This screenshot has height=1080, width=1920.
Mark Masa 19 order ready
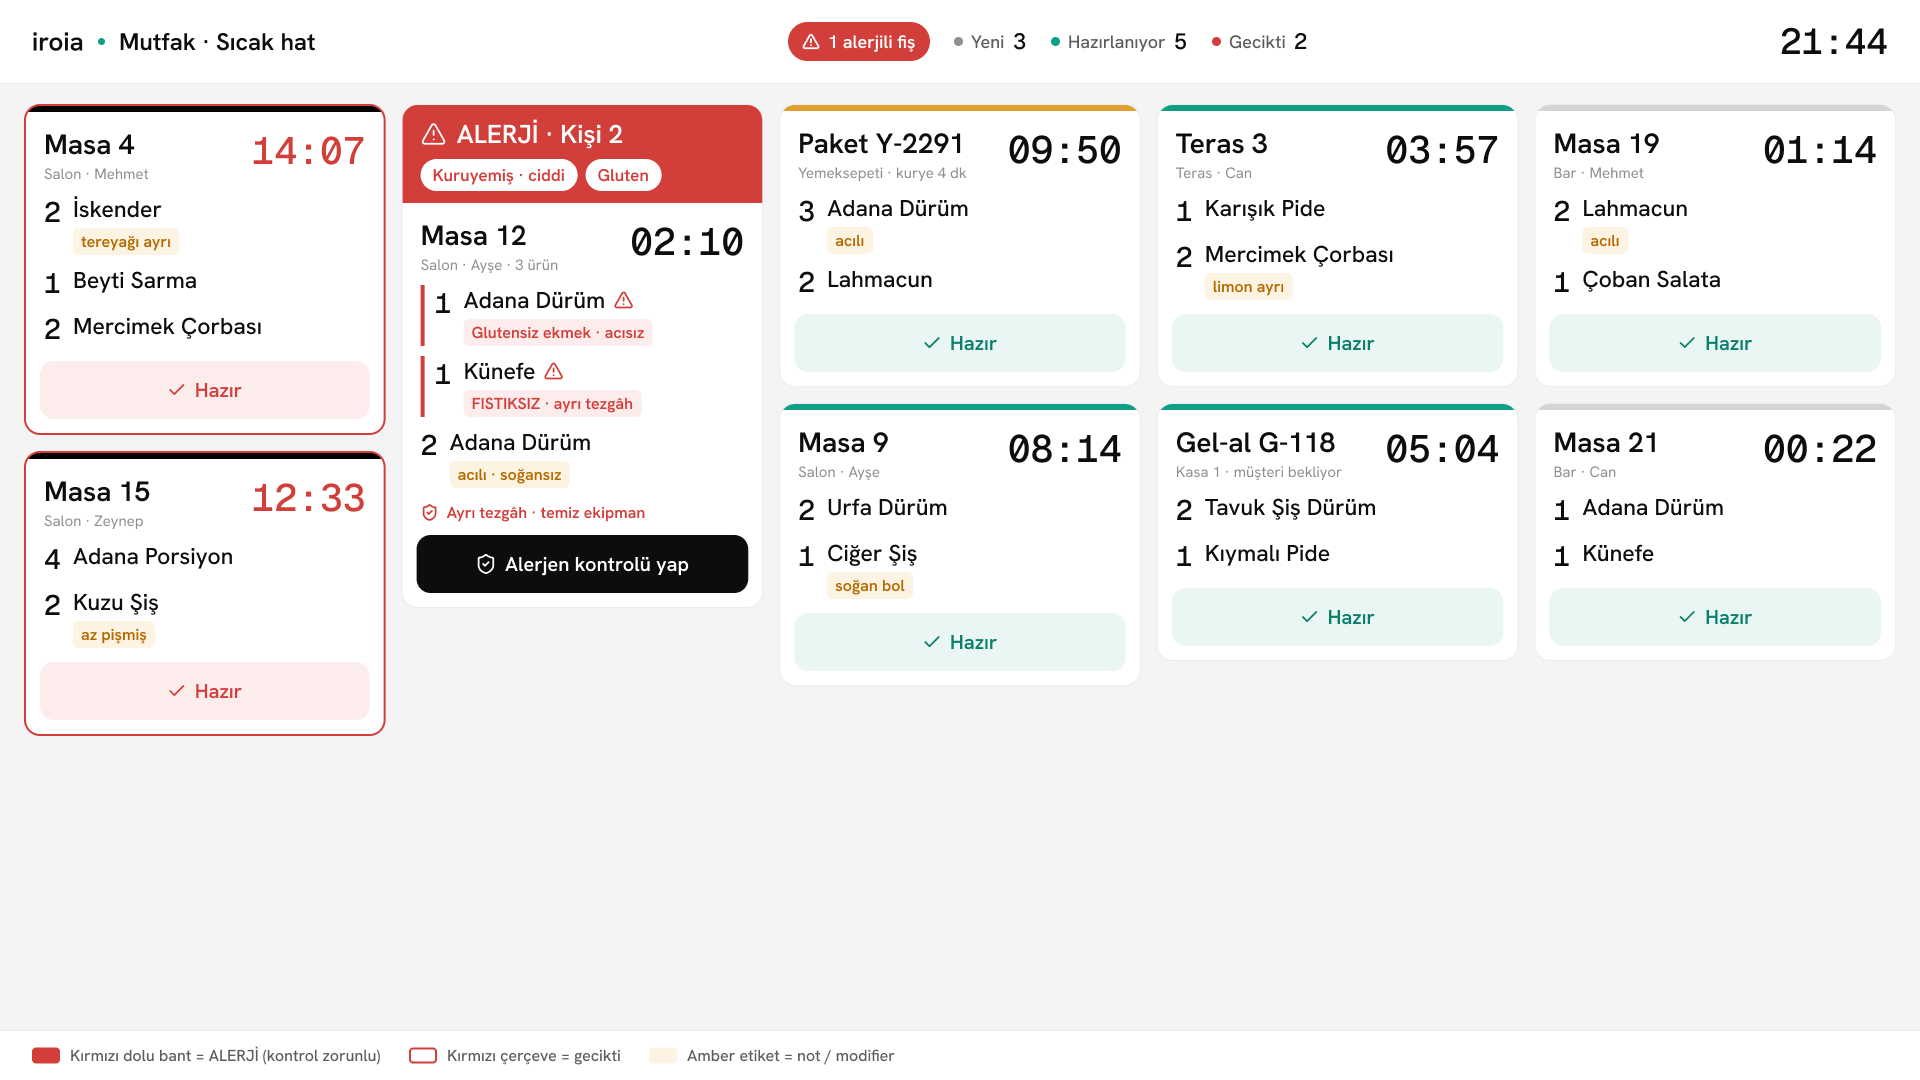pos(1715,343)
